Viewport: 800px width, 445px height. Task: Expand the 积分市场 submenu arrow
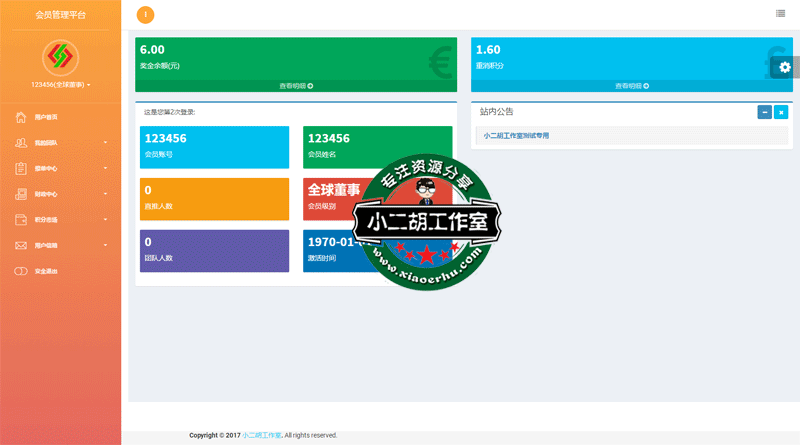point(104,220)
